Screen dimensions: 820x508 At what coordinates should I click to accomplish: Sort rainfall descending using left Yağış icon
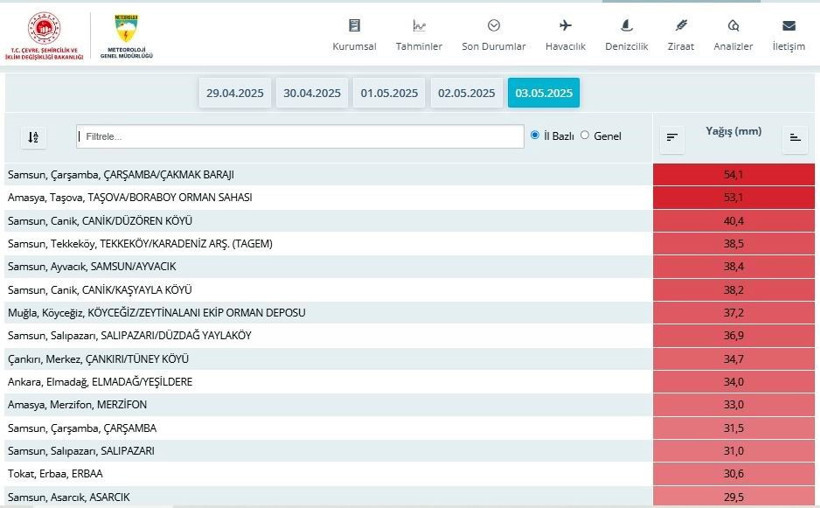pos(672,138)
